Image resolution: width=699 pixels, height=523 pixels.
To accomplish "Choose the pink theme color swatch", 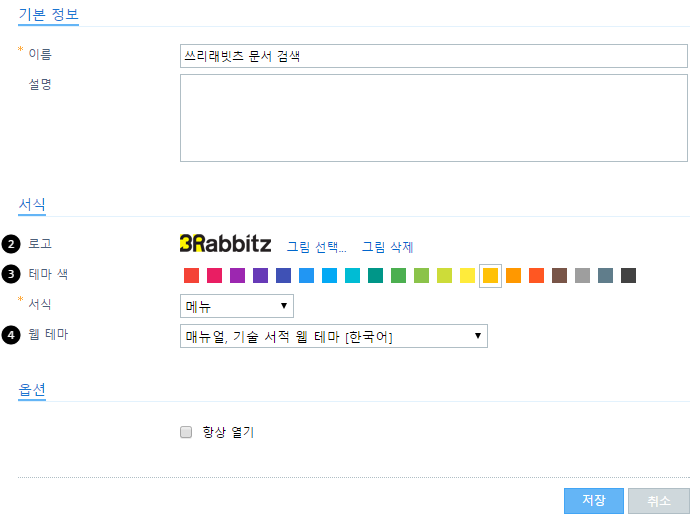I will pyautogui.click(x=214, y=276).
